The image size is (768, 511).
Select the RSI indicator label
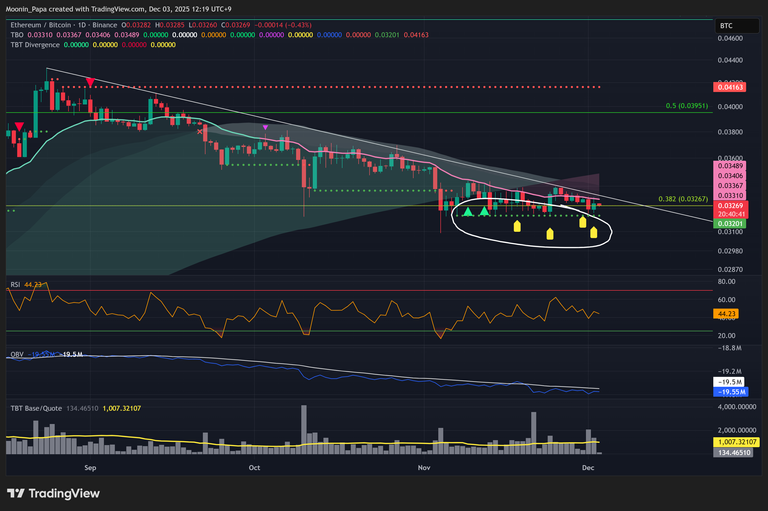click(13, 284)
